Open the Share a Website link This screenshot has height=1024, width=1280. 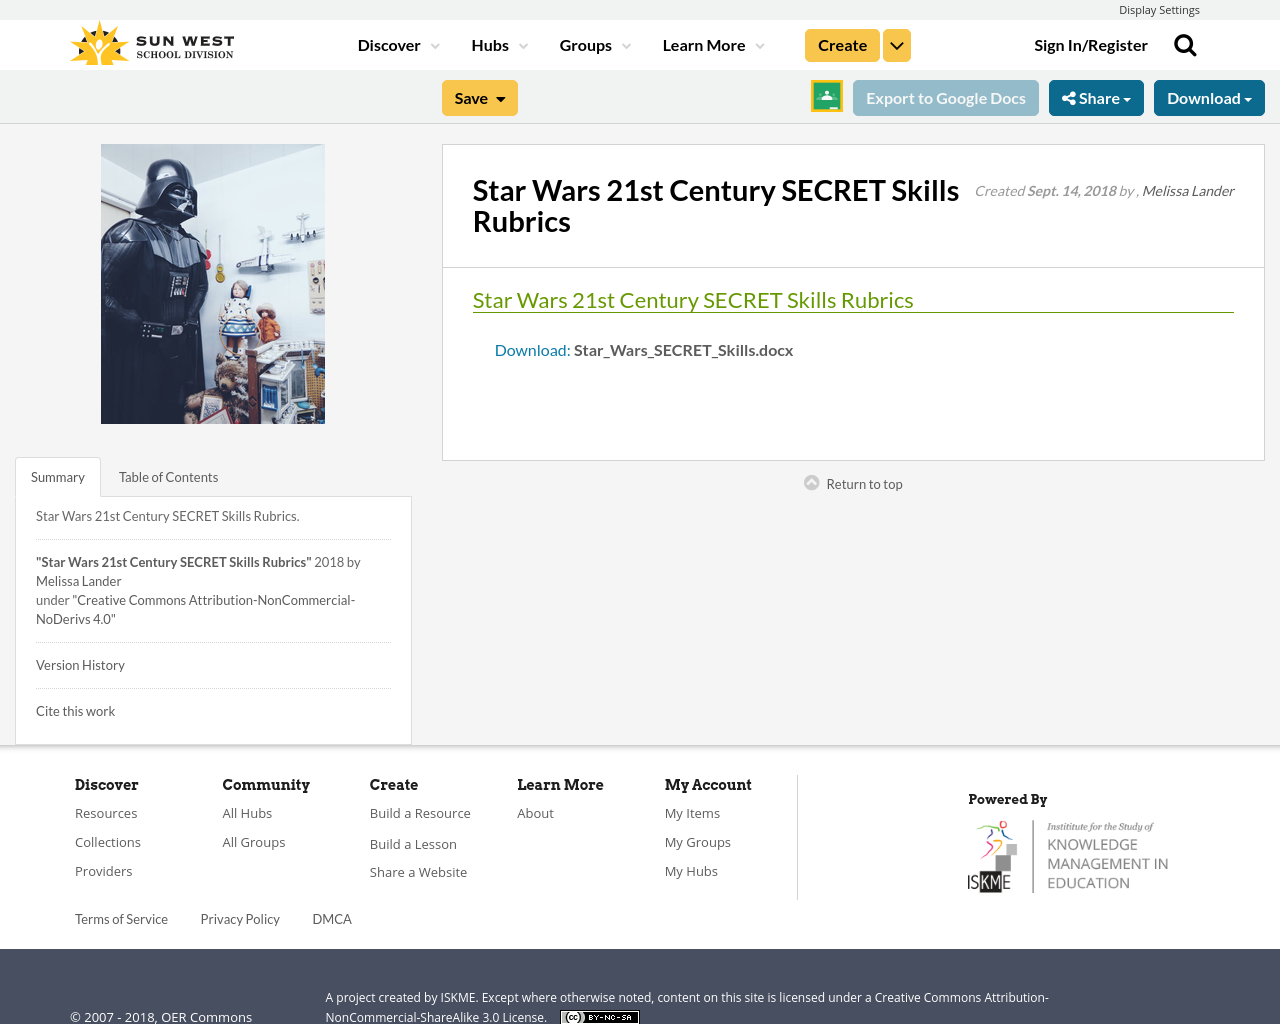(x=418, y=871)
